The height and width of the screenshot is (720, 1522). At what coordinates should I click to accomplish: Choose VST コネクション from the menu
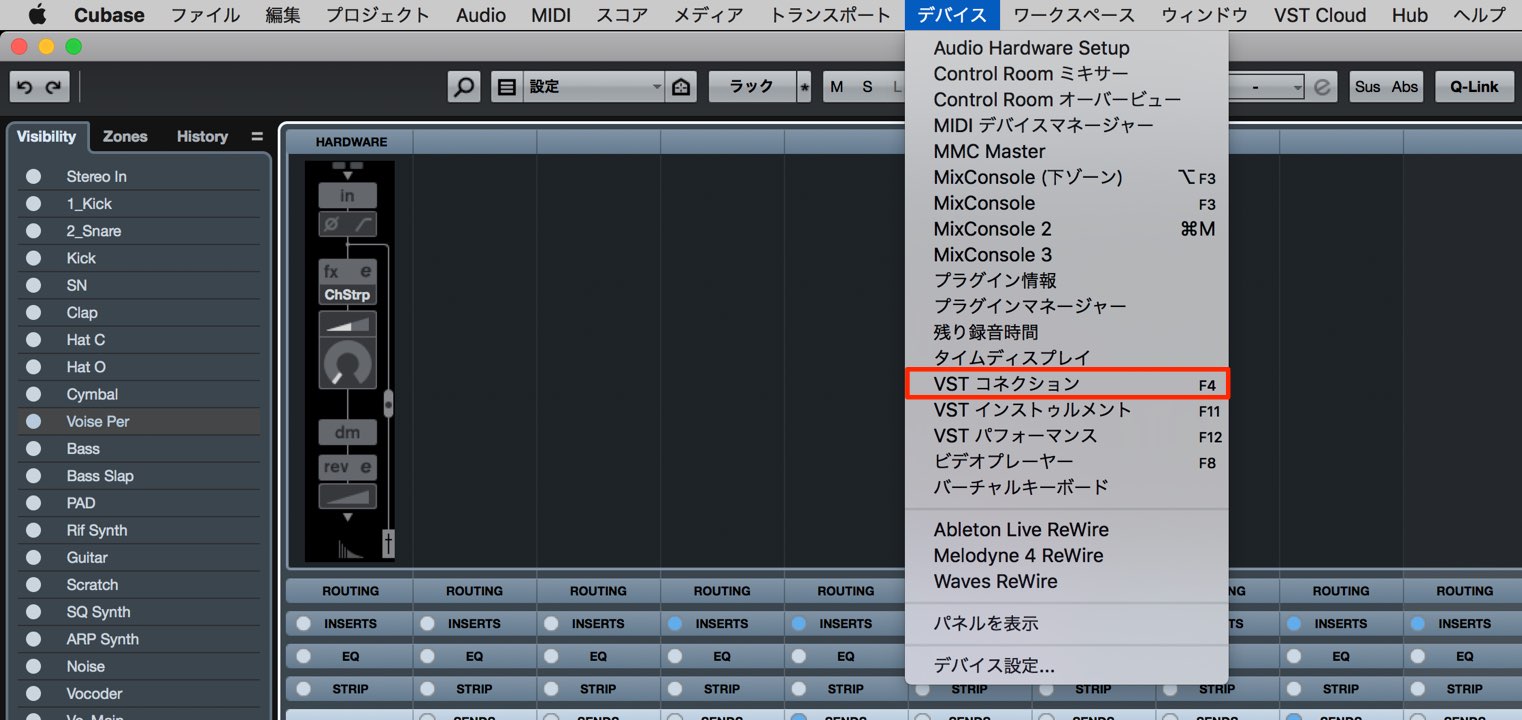click(1067, 384)
